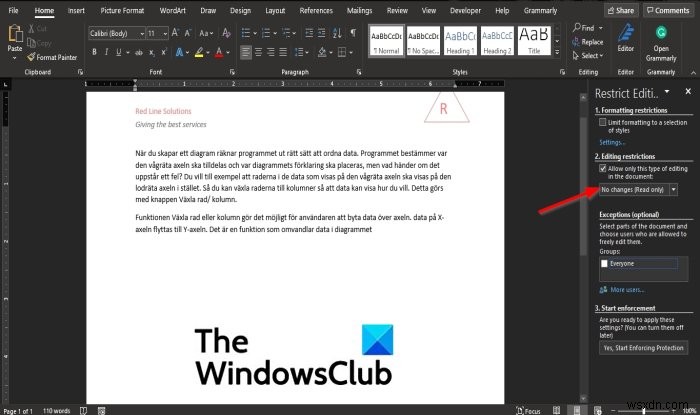Screen dimensions: 700x415
Task: Select the Title style thumbnail
Action: (534, 41)
